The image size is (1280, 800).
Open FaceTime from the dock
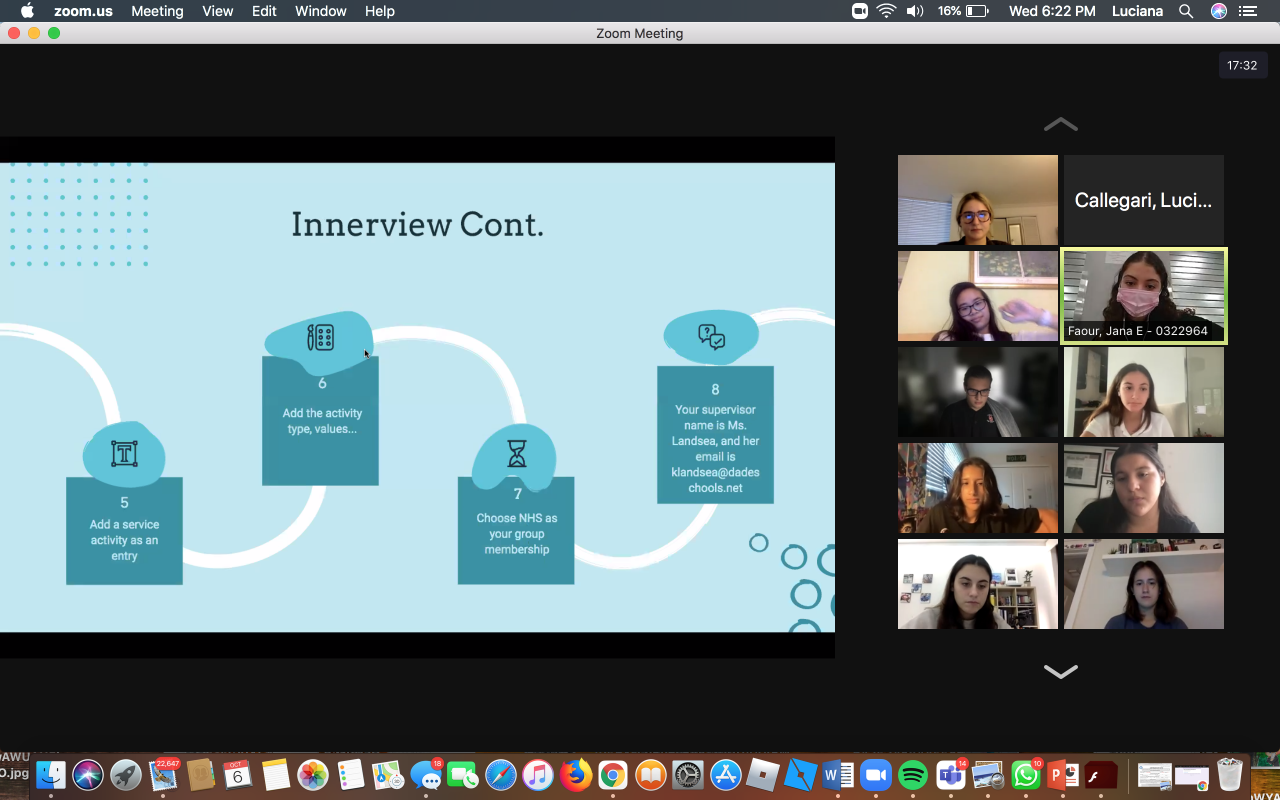pyautogui.click(x=463, y=775)
